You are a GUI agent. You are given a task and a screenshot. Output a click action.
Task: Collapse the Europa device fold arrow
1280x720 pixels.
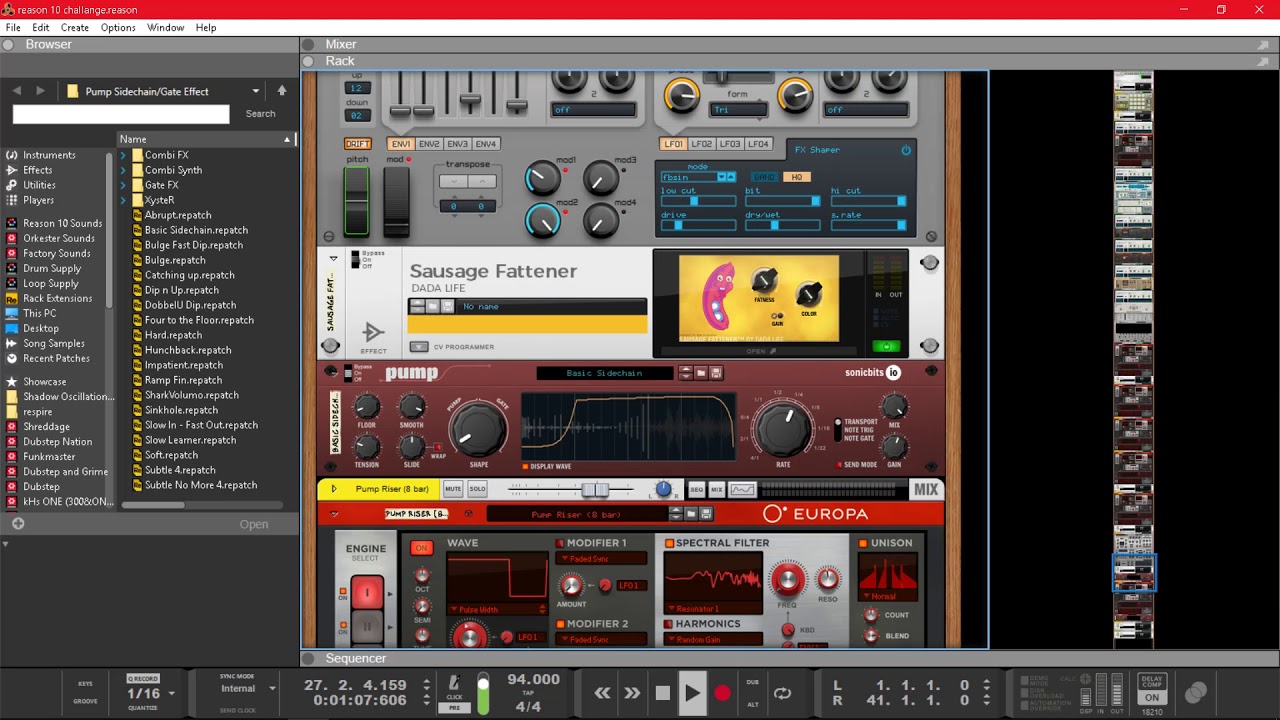[x=334, y=514]
